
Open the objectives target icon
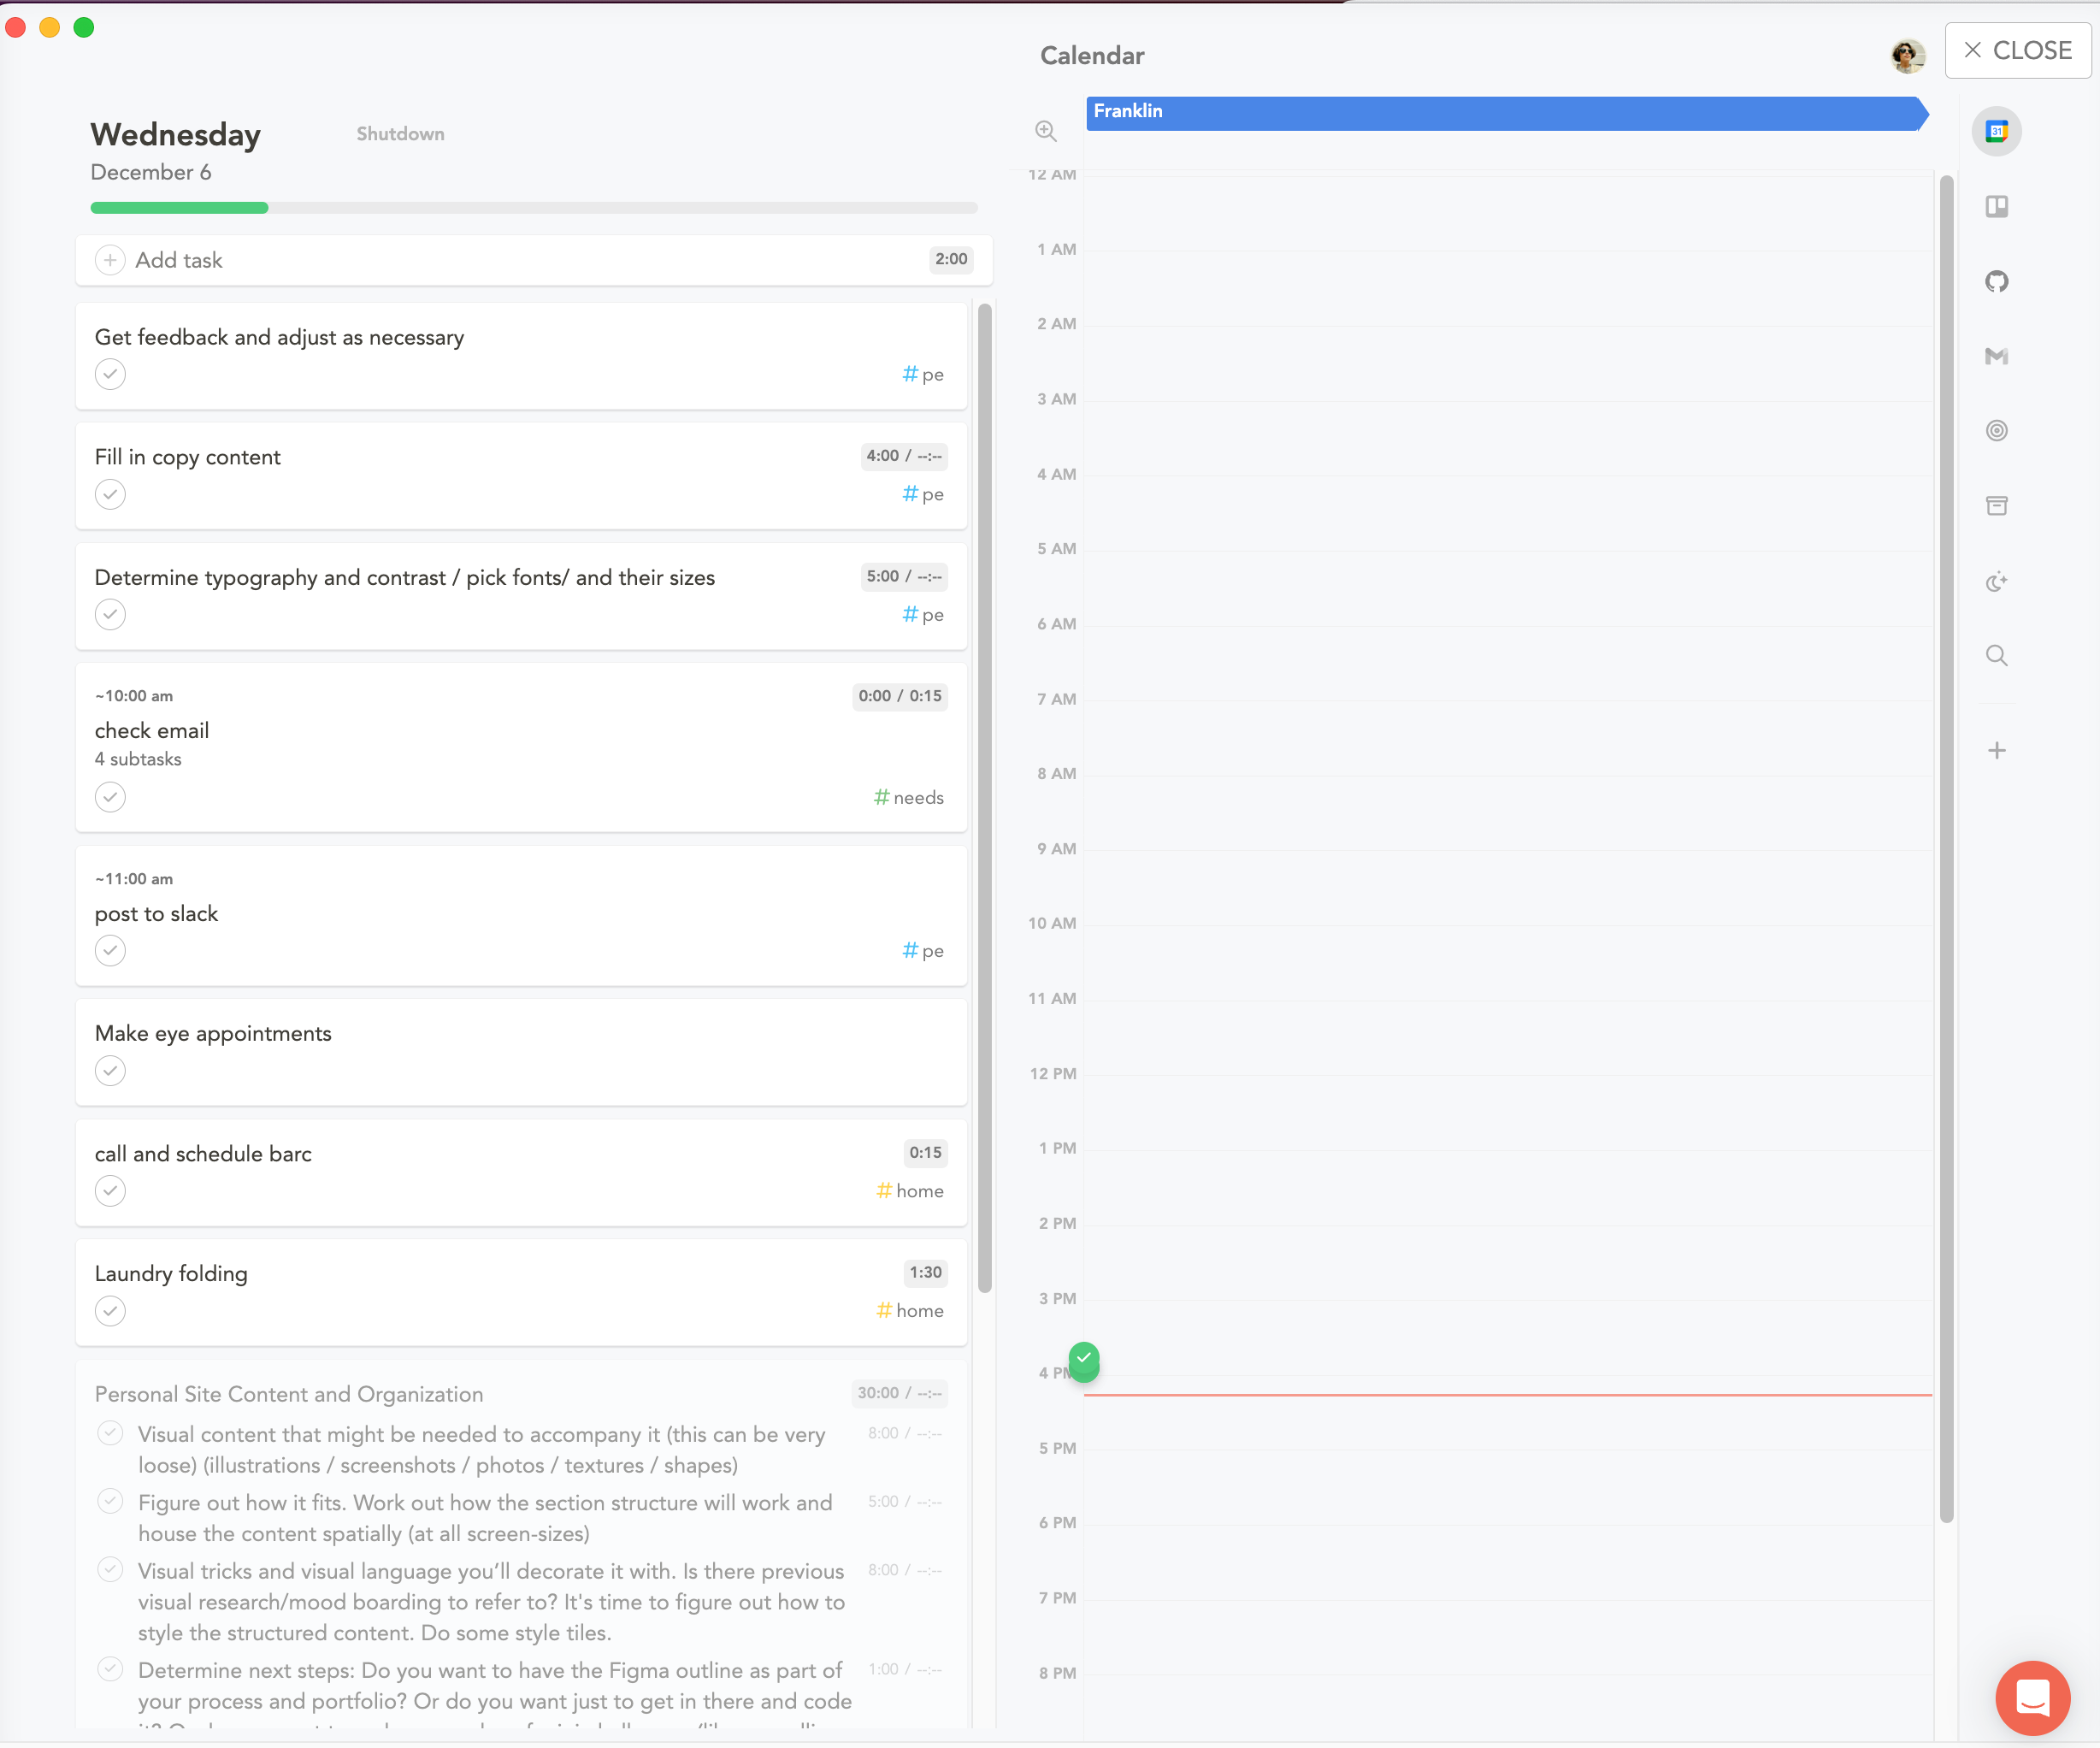(1996, 431)
